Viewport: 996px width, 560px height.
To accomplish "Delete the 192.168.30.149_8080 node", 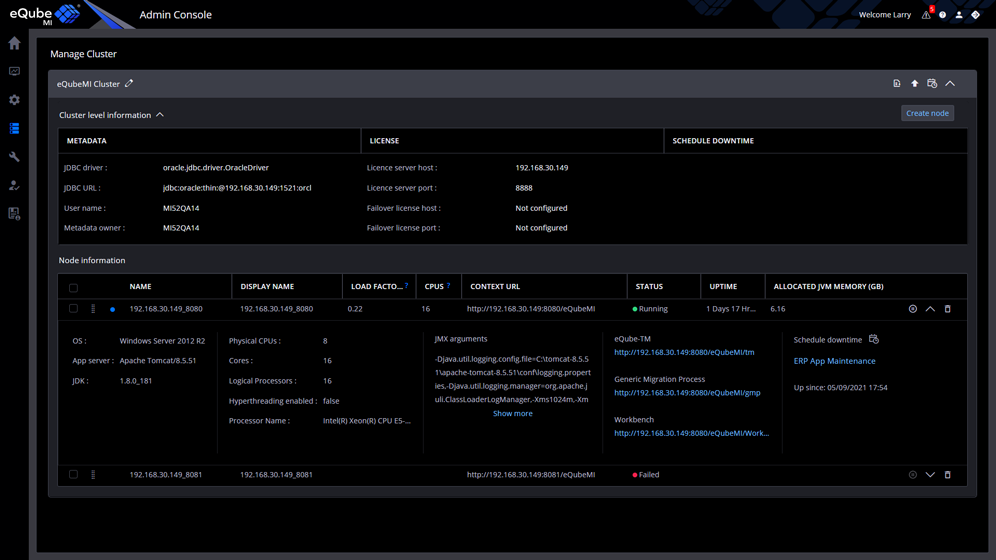I will click(x=948, y=309).
